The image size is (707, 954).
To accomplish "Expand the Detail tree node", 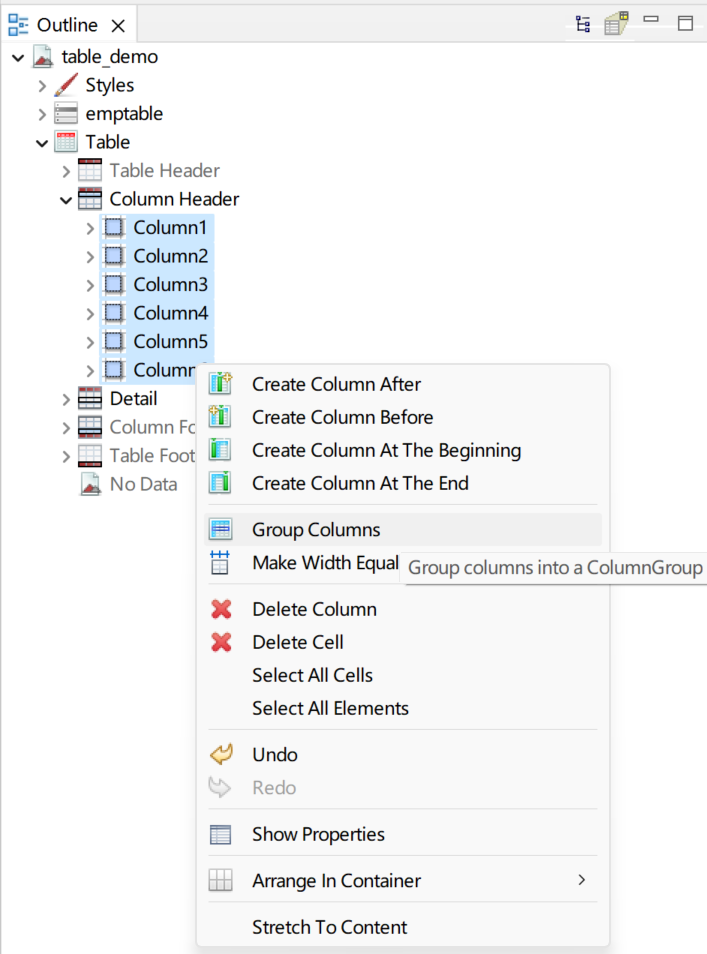I will click(x=66, y=398).
